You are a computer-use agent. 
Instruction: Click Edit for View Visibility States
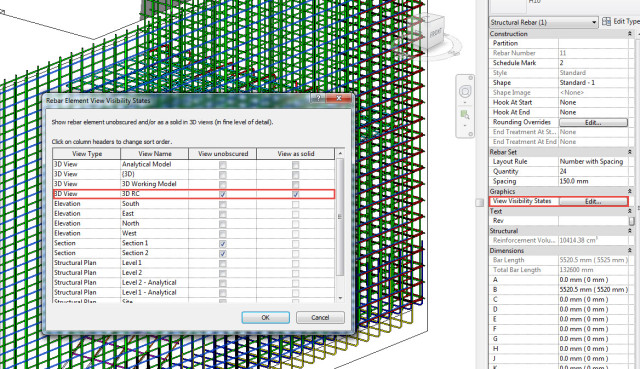pyautogui.click(x=593, y=201)
